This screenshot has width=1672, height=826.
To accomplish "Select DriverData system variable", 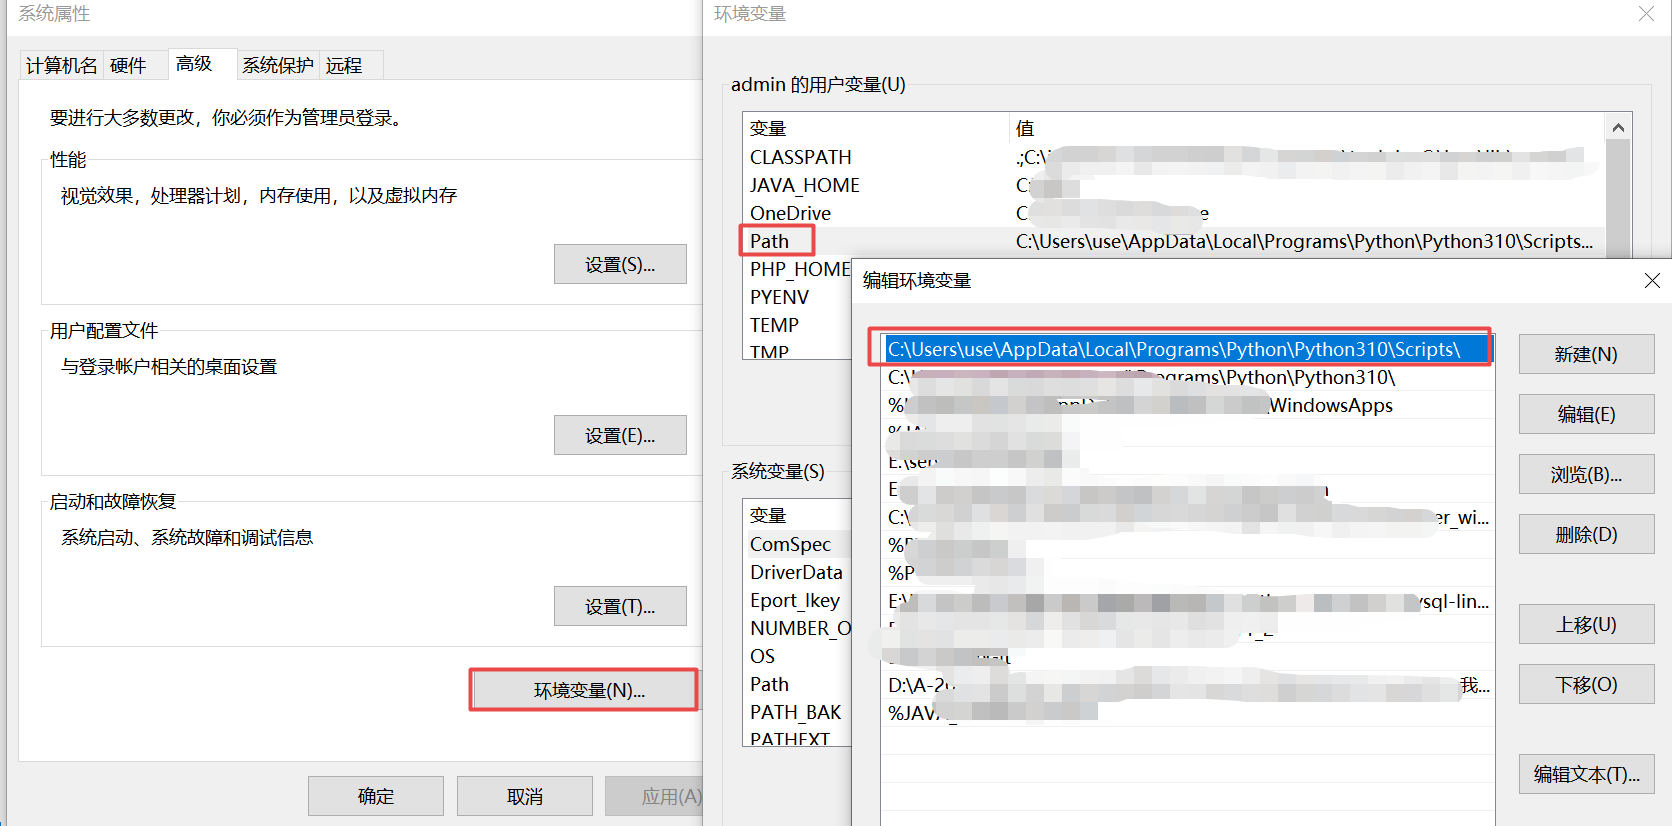I will [798, 572].
